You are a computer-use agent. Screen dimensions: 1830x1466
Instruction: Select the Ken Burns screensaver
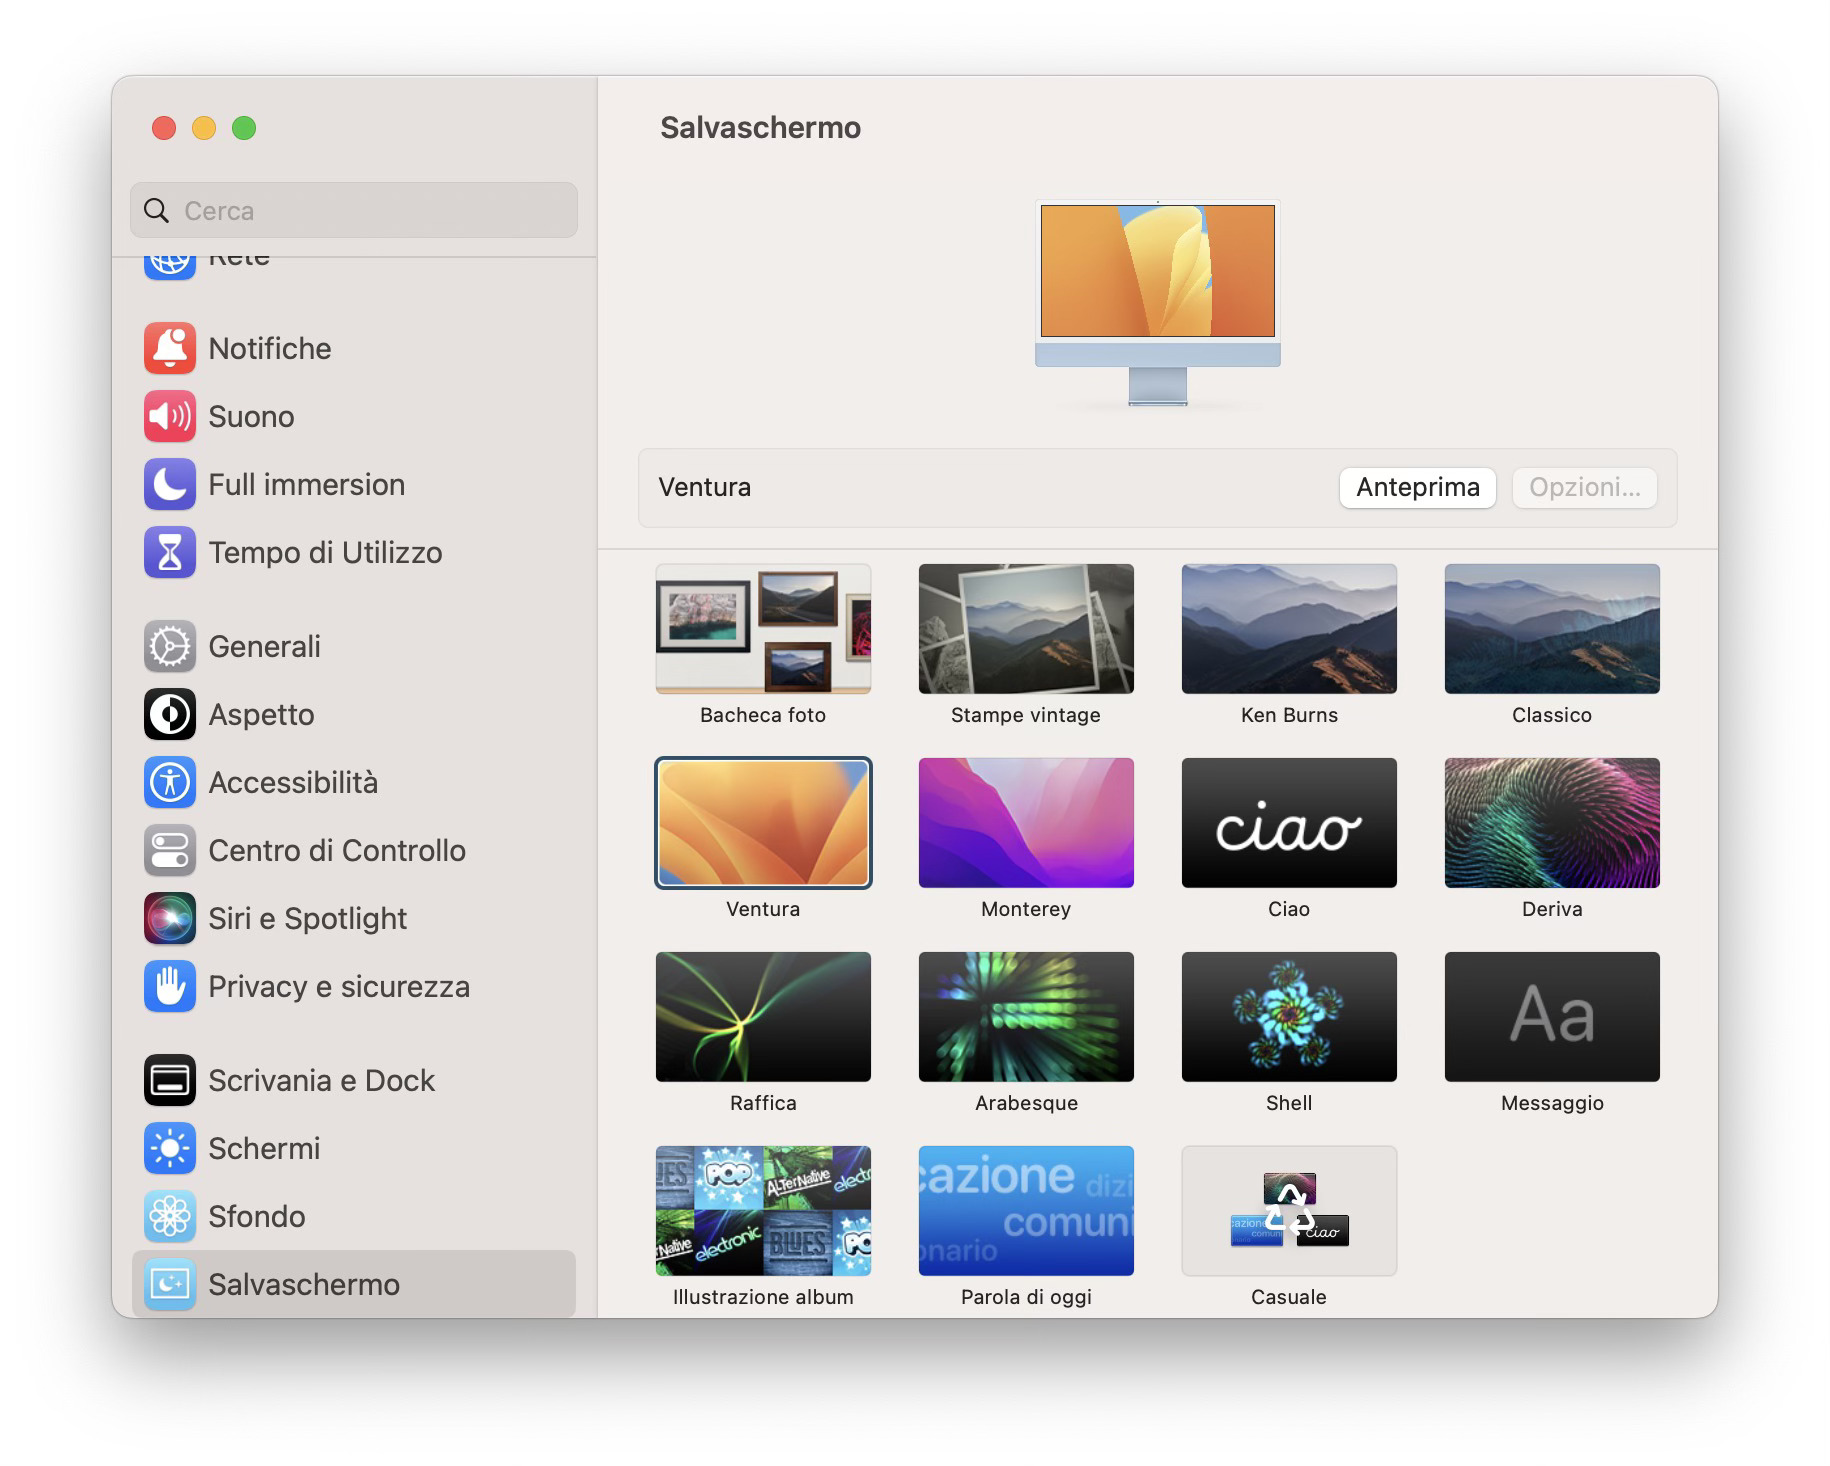tap(1289, 629)
